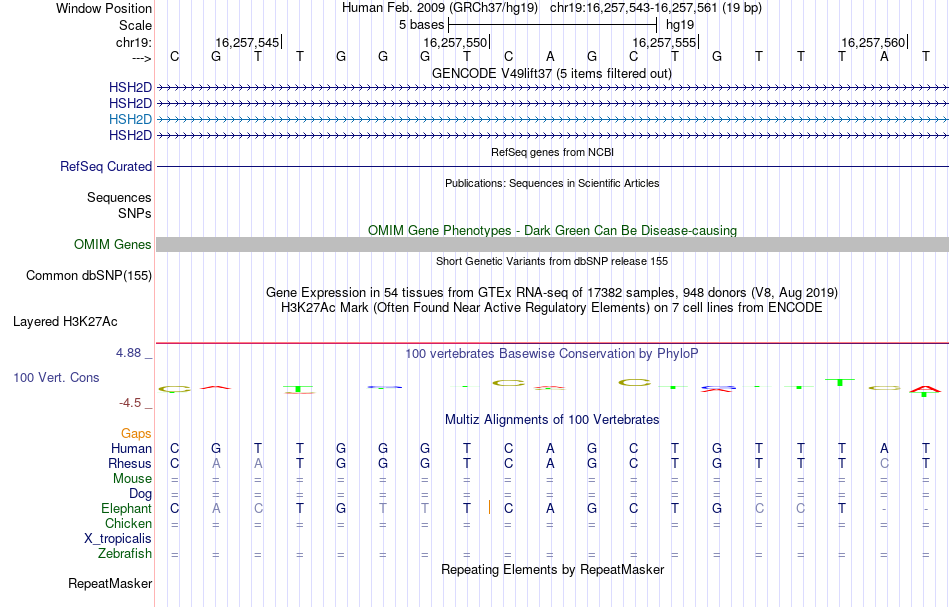Screen dimensions: 950x607
Task: Click the H3K27Ac Mark ENCODE title
Action: [552, 308]
